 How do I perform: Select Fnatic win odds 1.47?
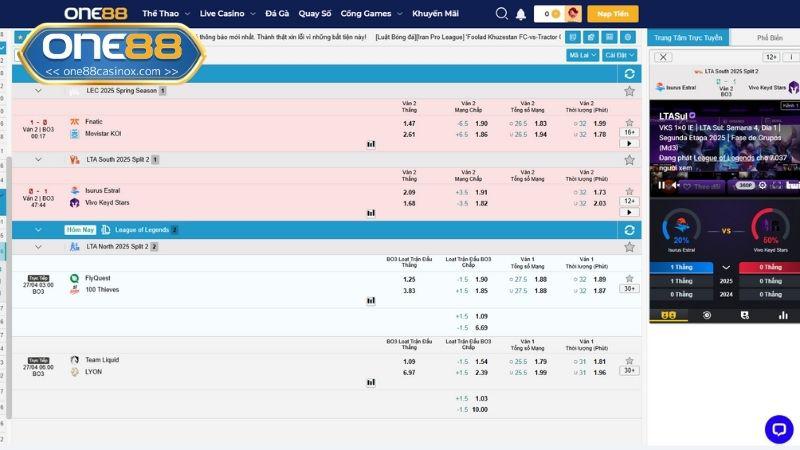pyautogui.click(x=409, y=123)
